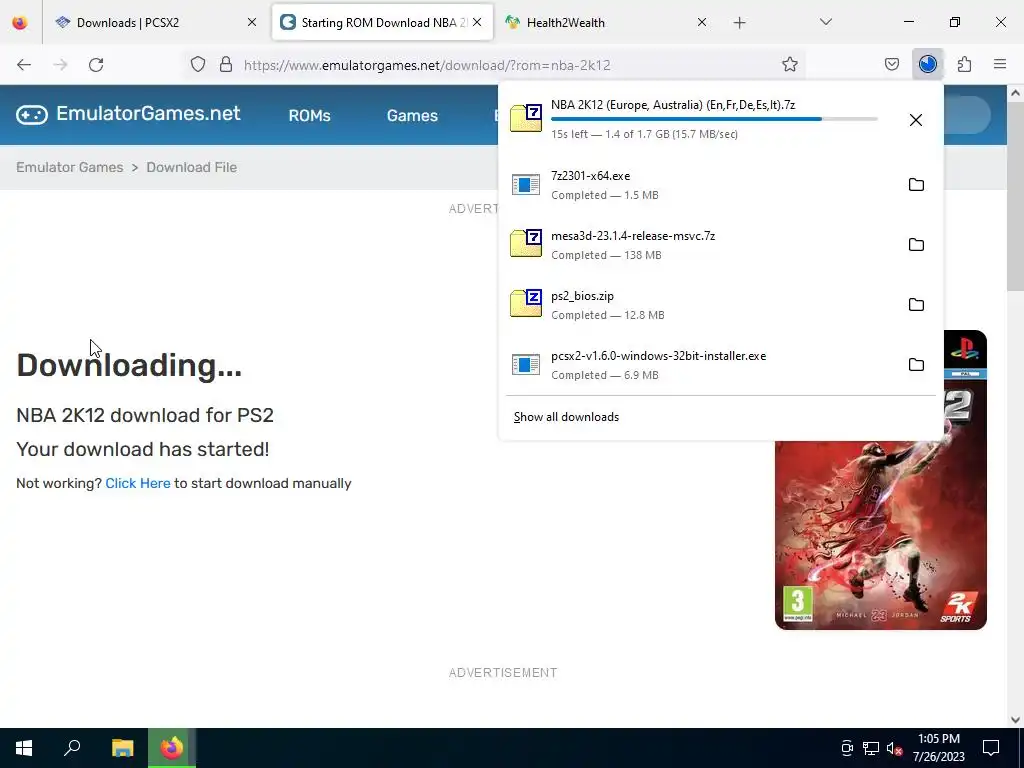Open the notification center icon

point(991,748)
